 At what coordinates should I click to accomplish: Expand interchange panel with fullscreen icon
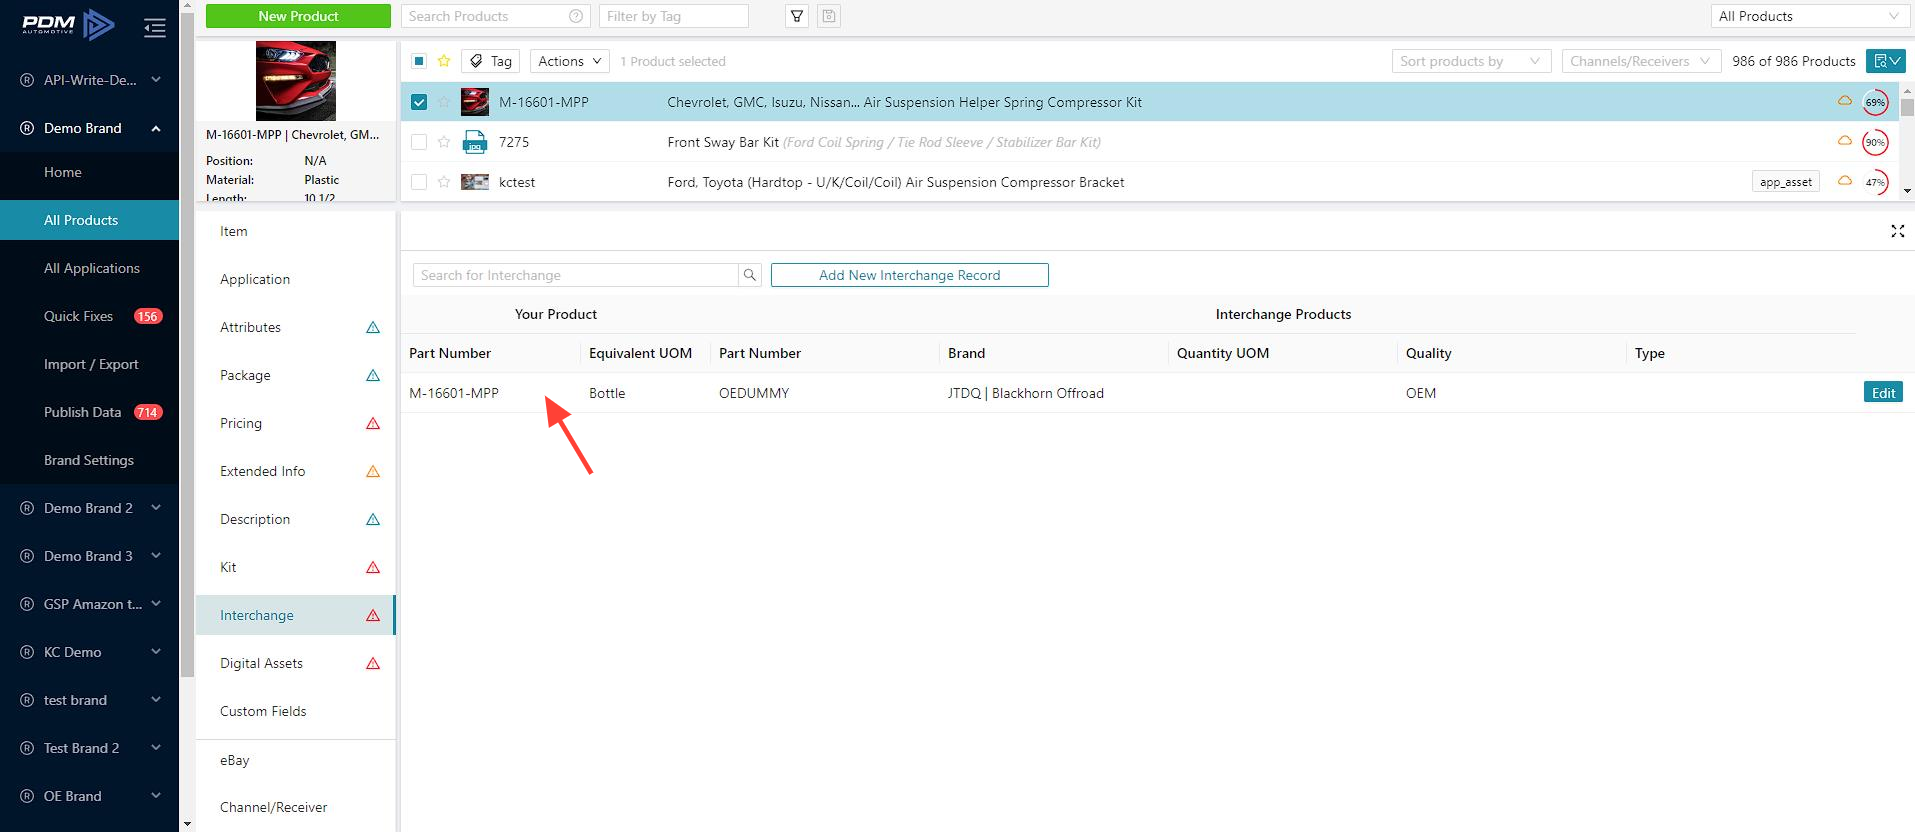pyautogui.click(x=1897, y=231)
